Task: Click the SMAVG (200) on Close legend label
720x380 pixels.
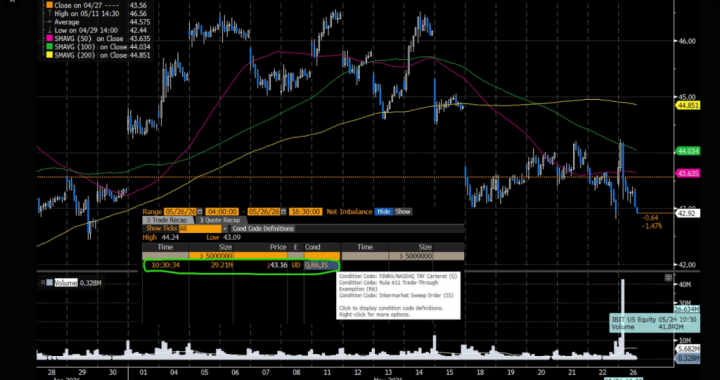Action: 90,55
